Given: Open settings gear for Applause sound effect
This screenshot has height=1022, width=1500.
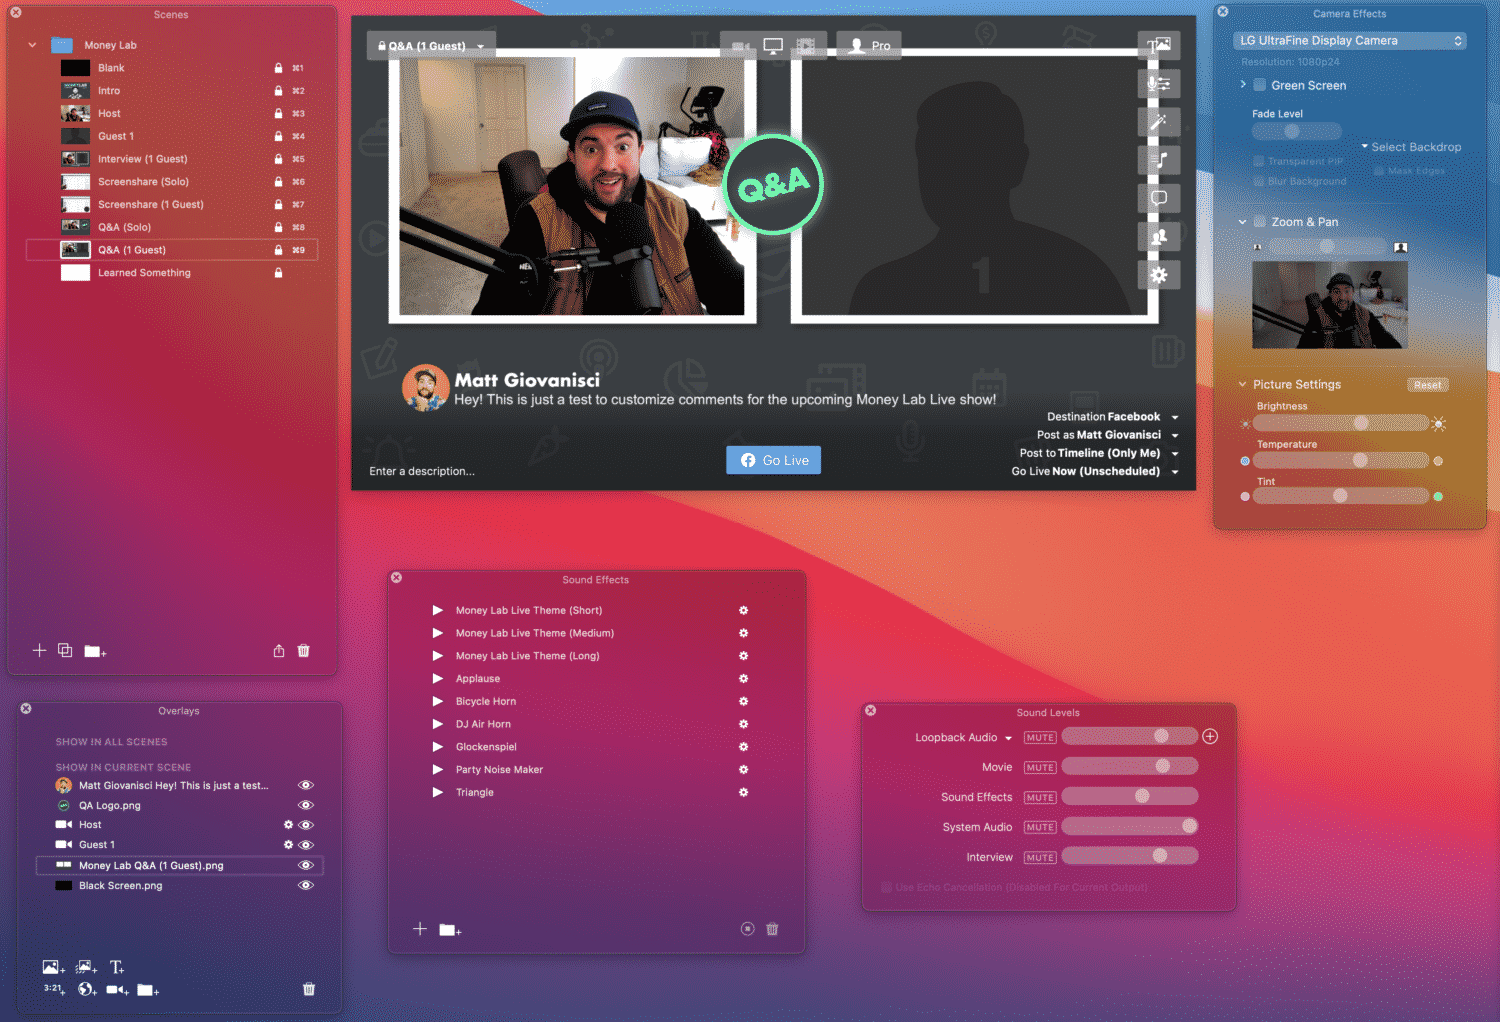Looking at the screenshot, I should (743, 678).
